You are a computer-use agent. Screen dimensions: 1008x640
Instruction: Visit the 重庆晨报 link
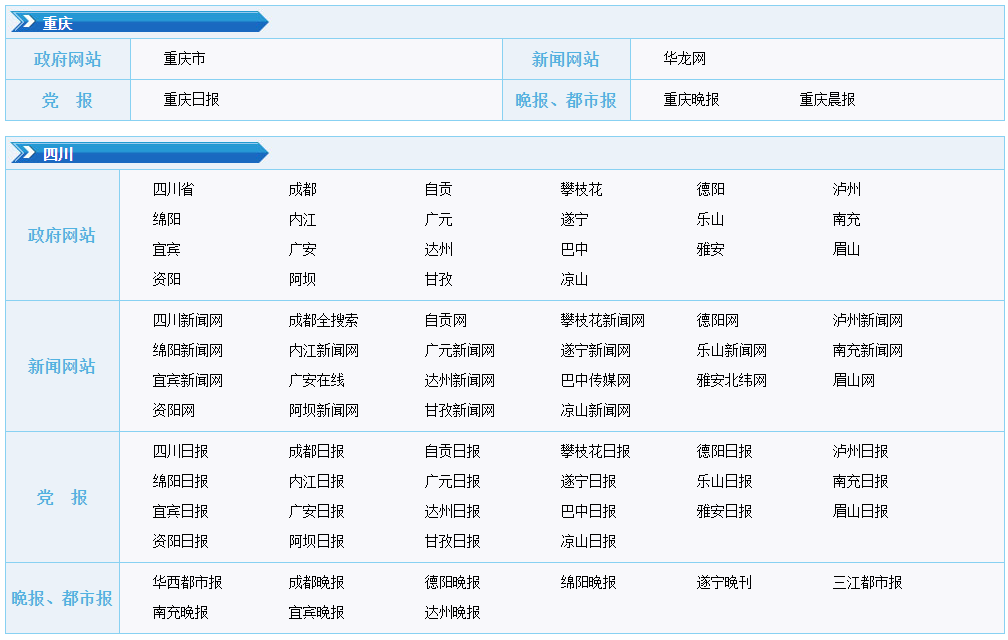[827, 100]
